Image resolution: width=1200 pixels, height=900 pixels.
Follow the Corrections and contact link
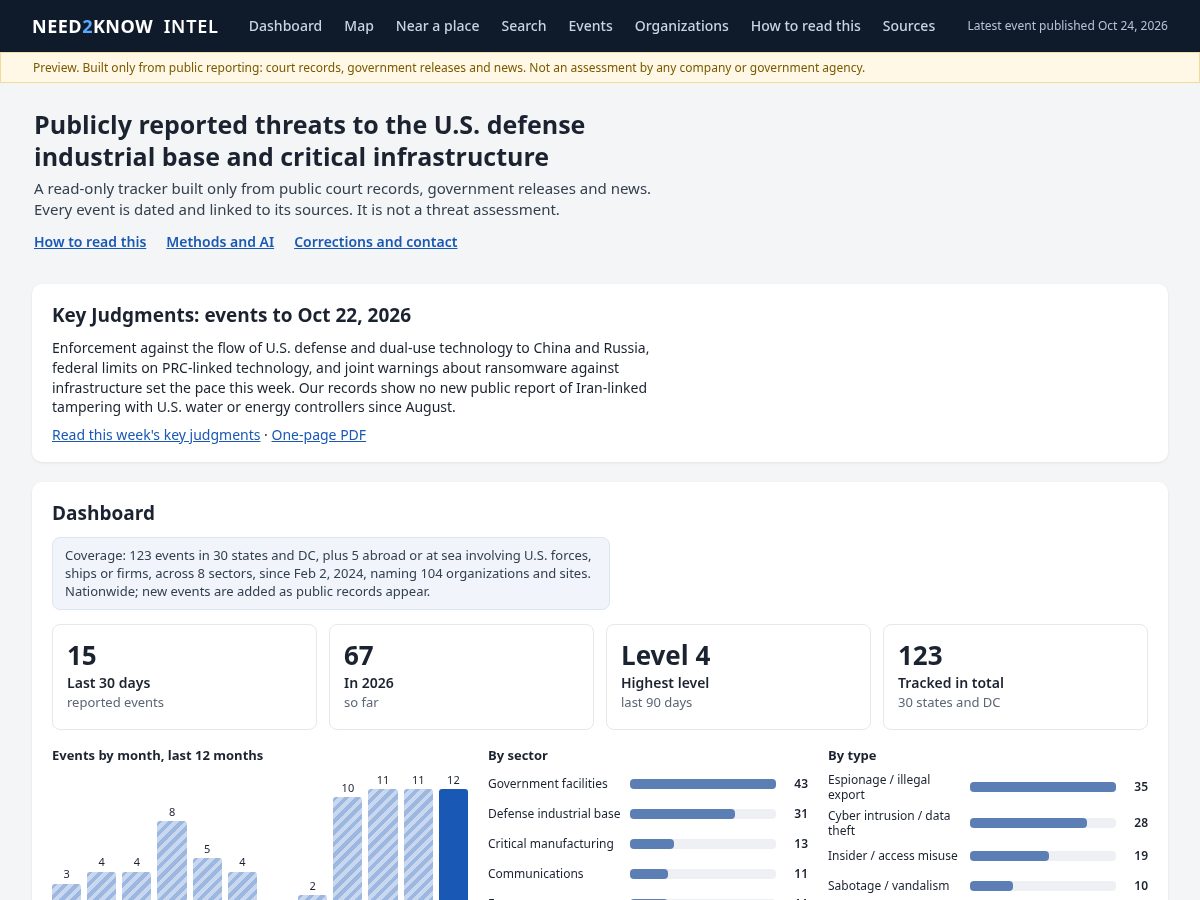click(x=376, y=242)
